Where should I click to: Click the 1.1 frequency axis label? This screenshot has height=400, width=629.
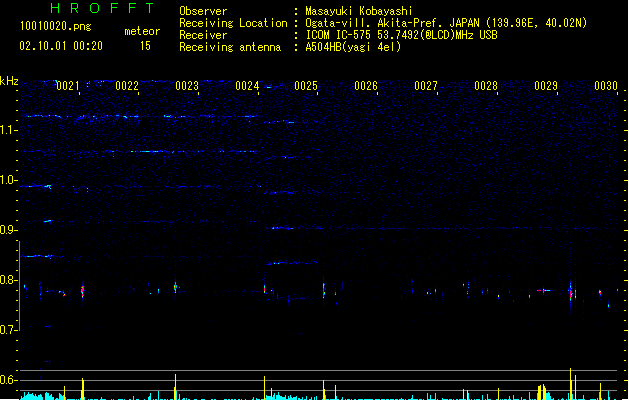click(x=8, y=130)
